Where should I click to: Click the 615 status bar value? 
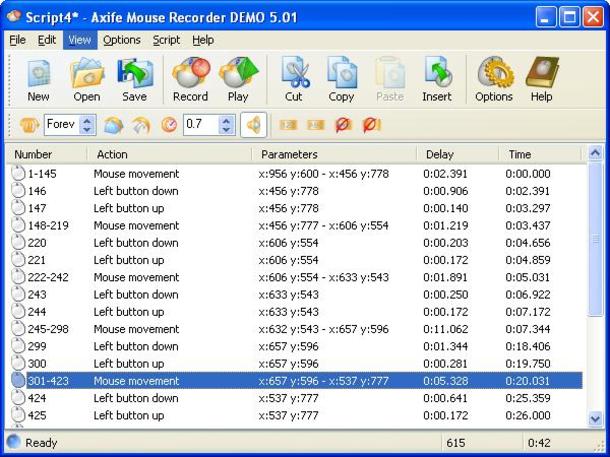(456, 443)
